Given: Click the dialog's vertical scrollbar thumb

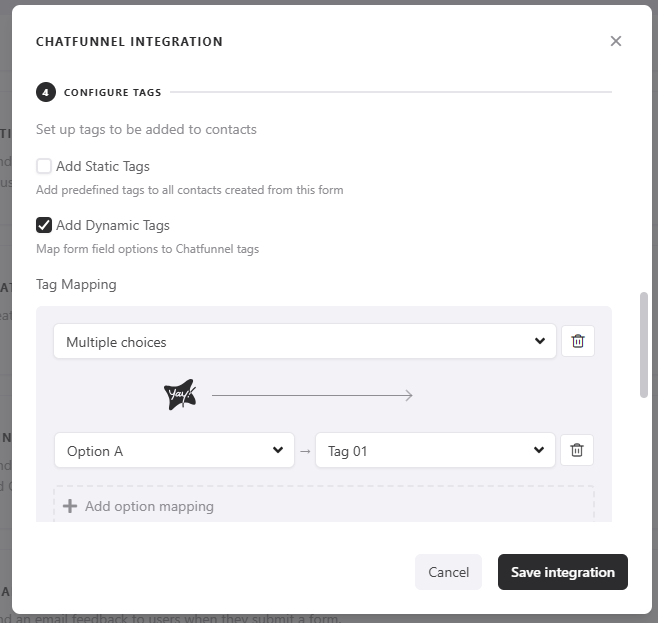Looking at the screenshot, I should [643, 345].
